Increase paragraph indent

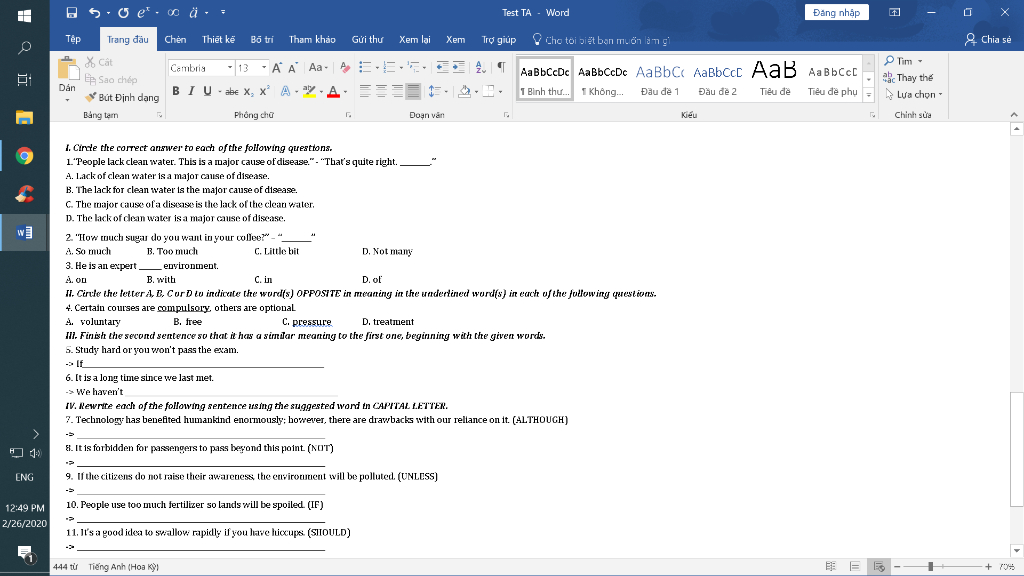point(458,67)
